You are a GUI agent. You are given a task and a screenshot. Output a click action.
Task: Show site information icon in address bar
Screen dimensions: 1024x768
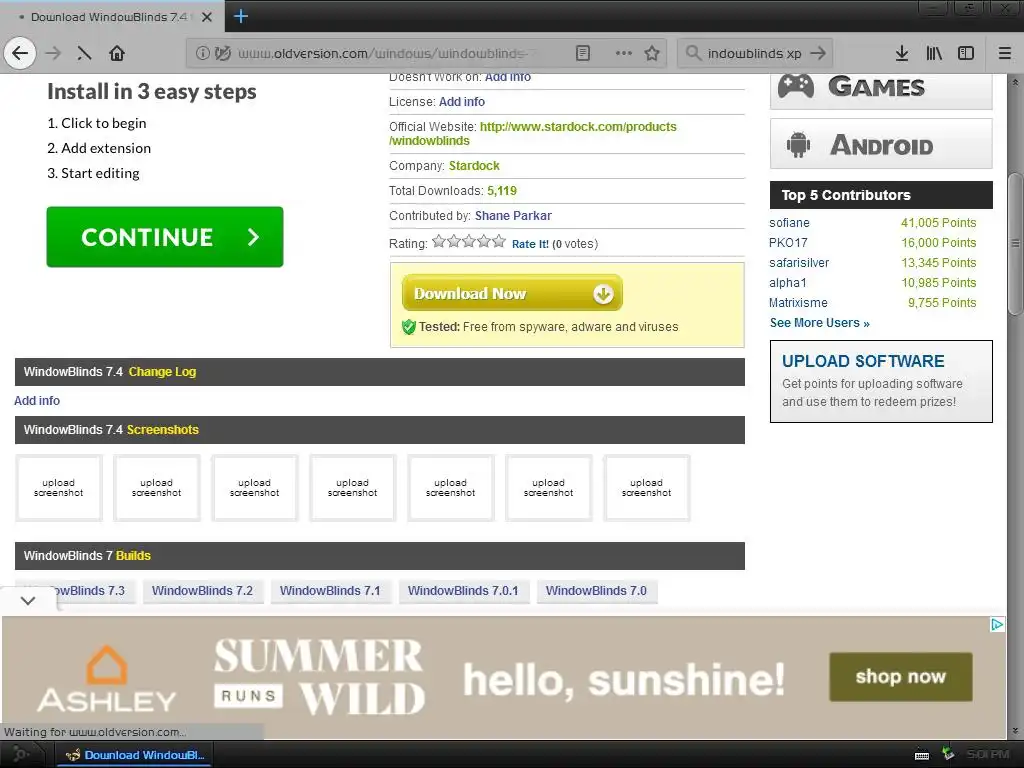pos(202,53)
